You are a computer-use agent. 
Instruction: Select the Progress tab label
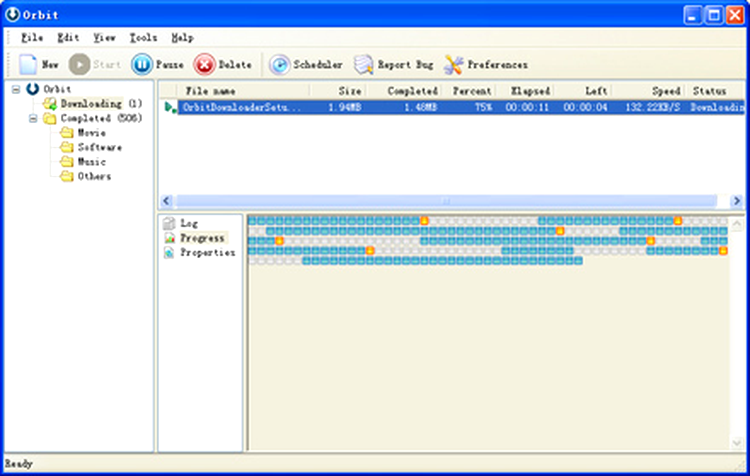[x=202, y=238]
